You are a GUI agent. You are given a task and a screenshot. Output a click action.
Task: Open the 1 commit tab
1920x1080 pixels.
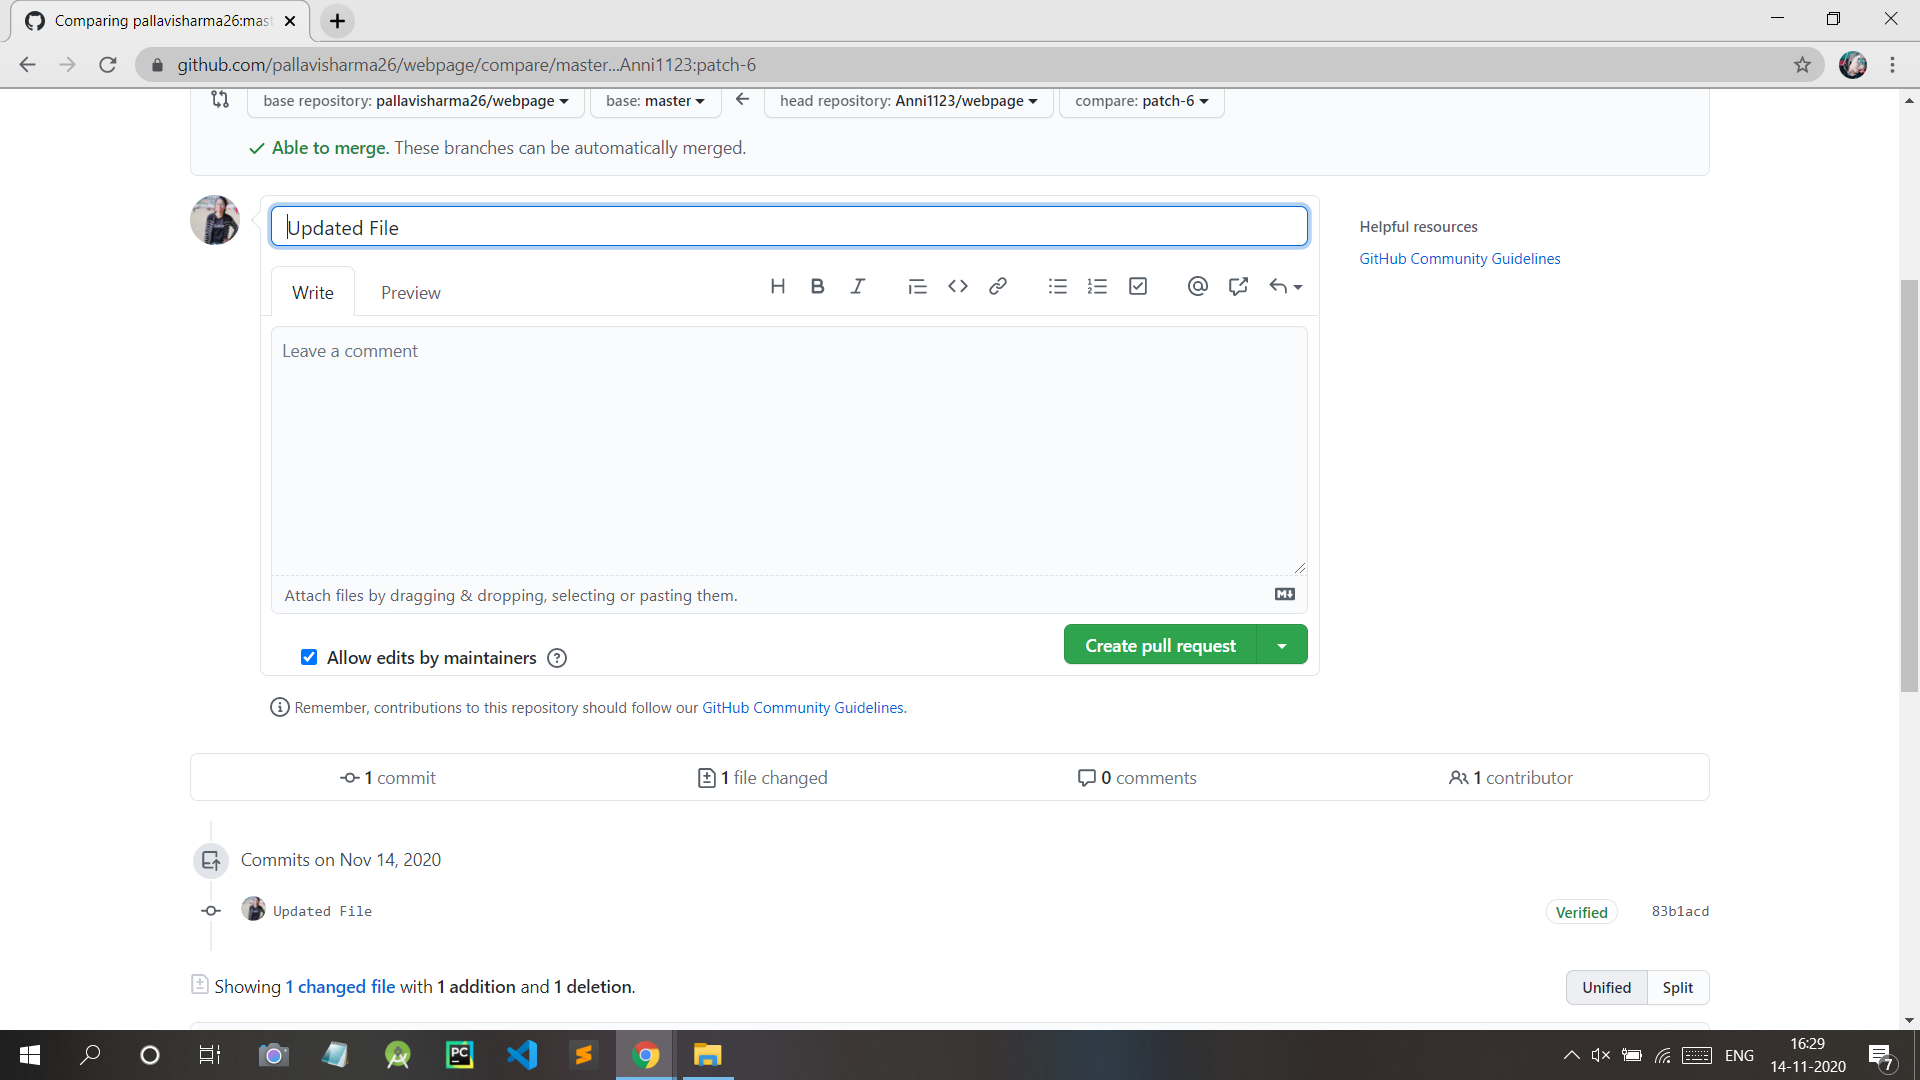[388, 777]
